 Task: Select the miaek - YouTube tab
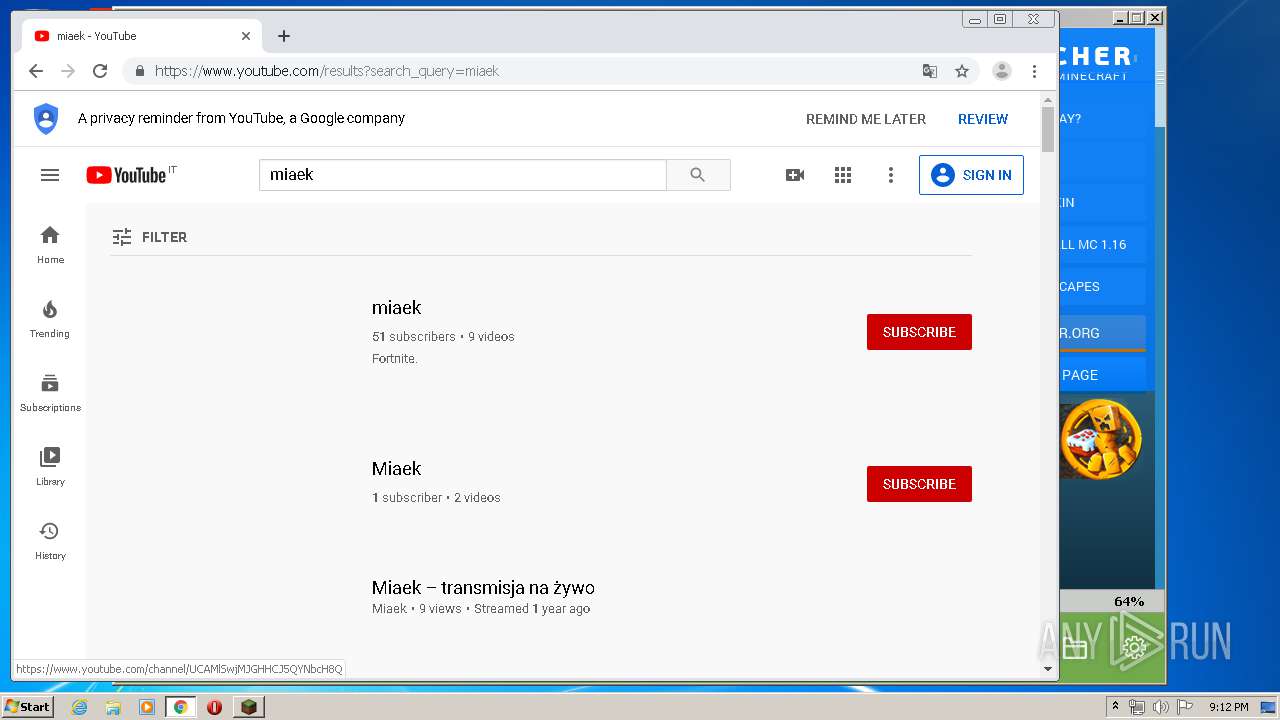[x=140, y=36]
